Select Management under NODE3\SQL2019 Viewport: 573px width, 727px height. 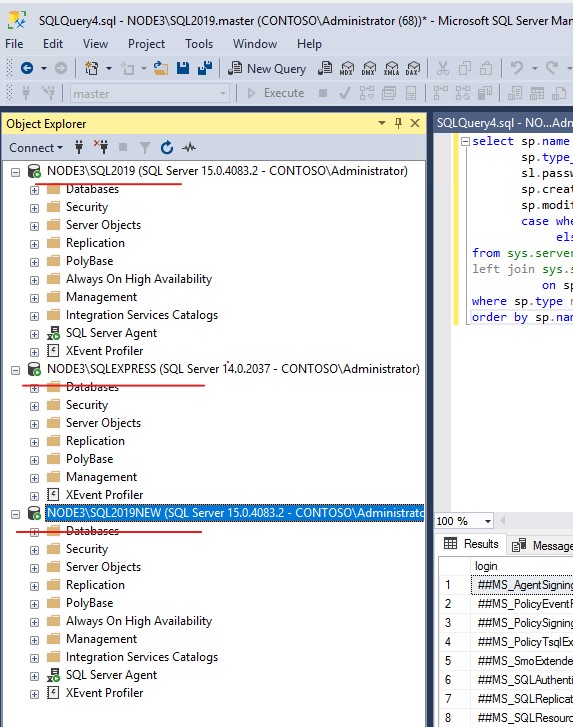click(102, 297)
